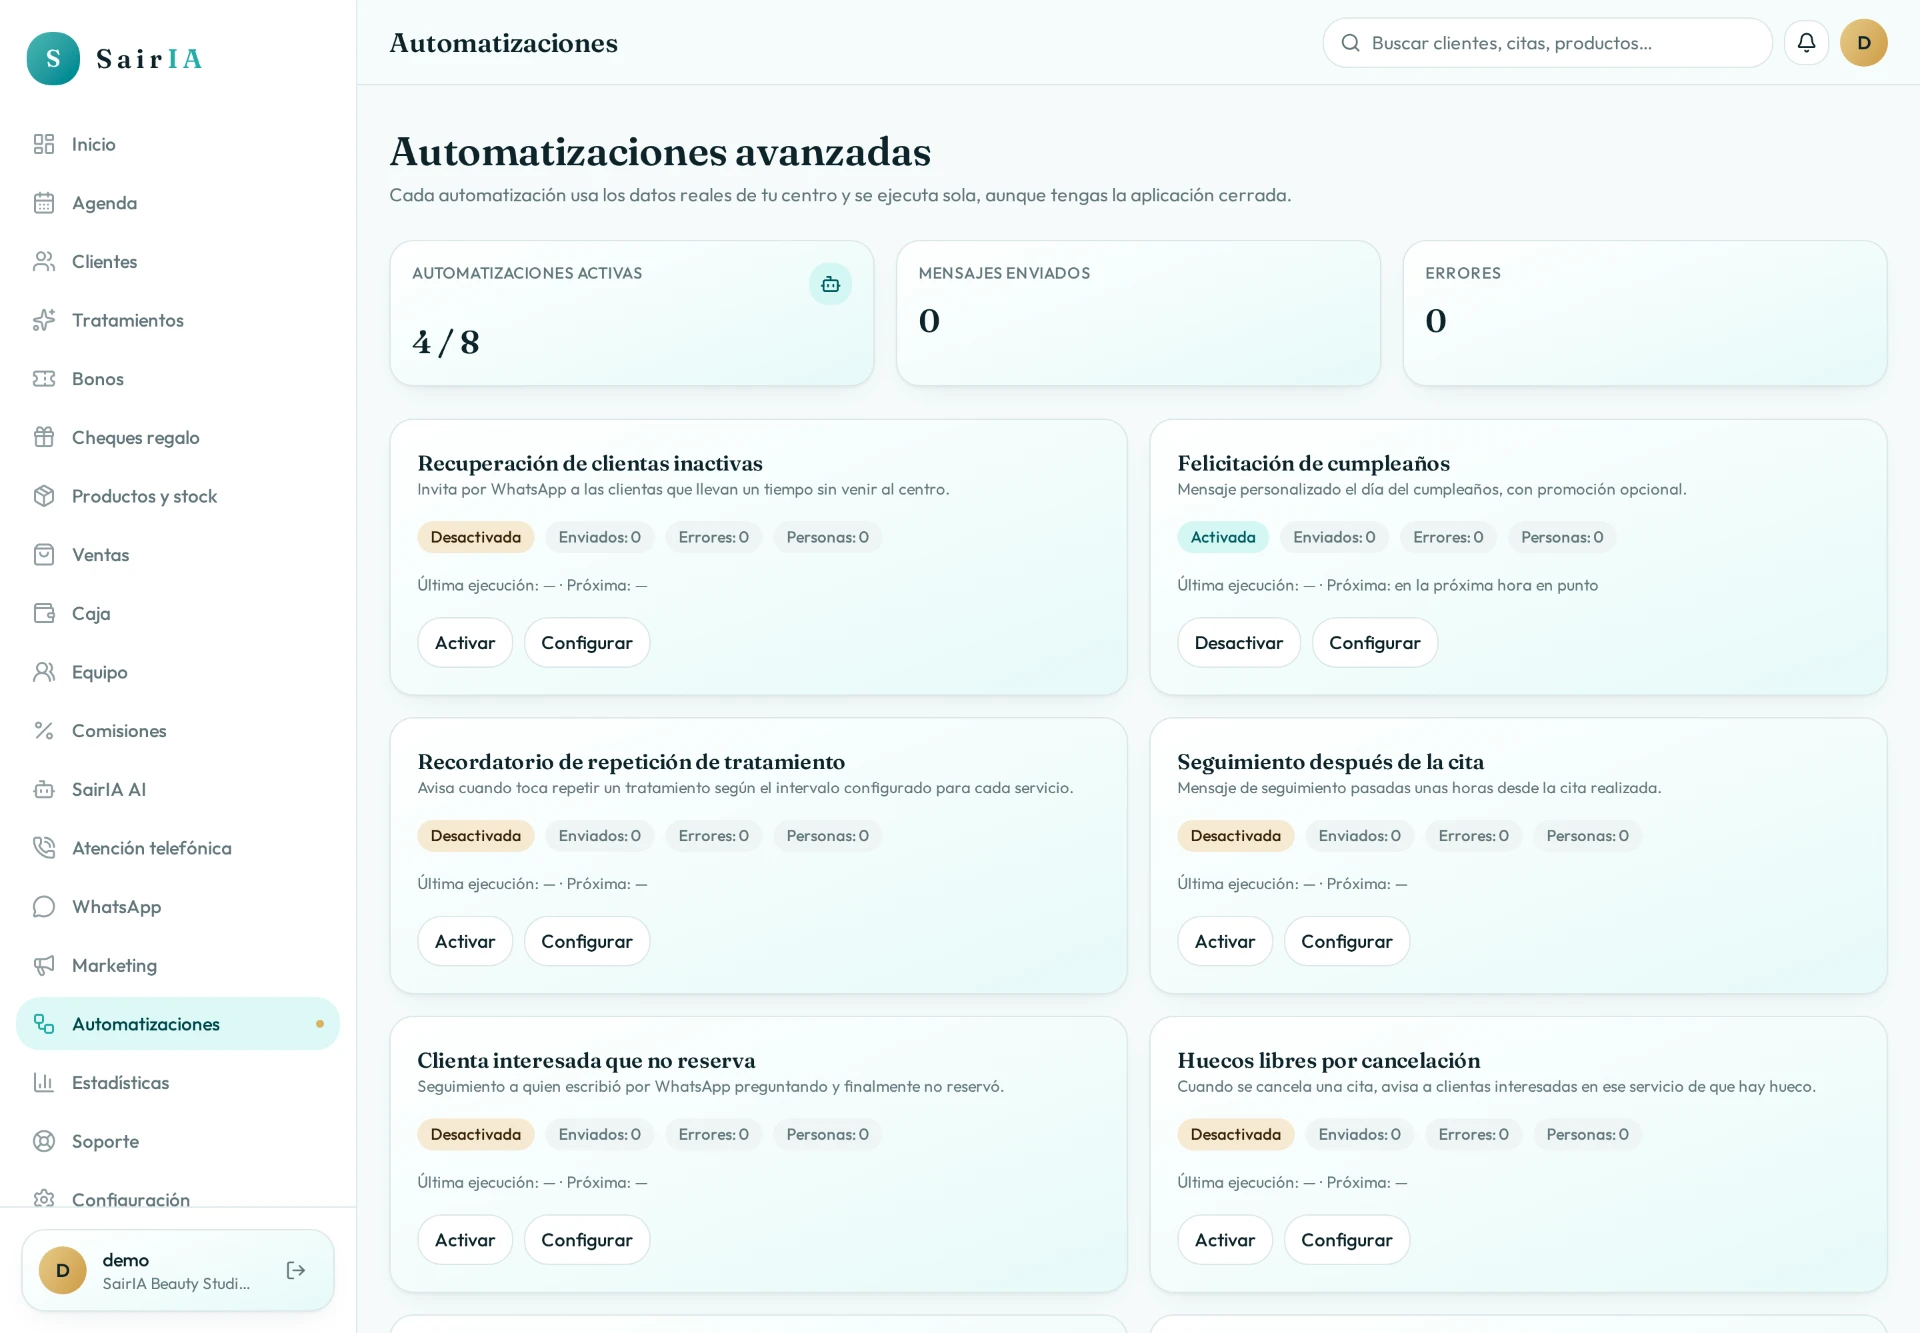Click 'Próxima: en la próxima hora en punto' text
The image size is (1920, 1333).
tap(1462, 585)
